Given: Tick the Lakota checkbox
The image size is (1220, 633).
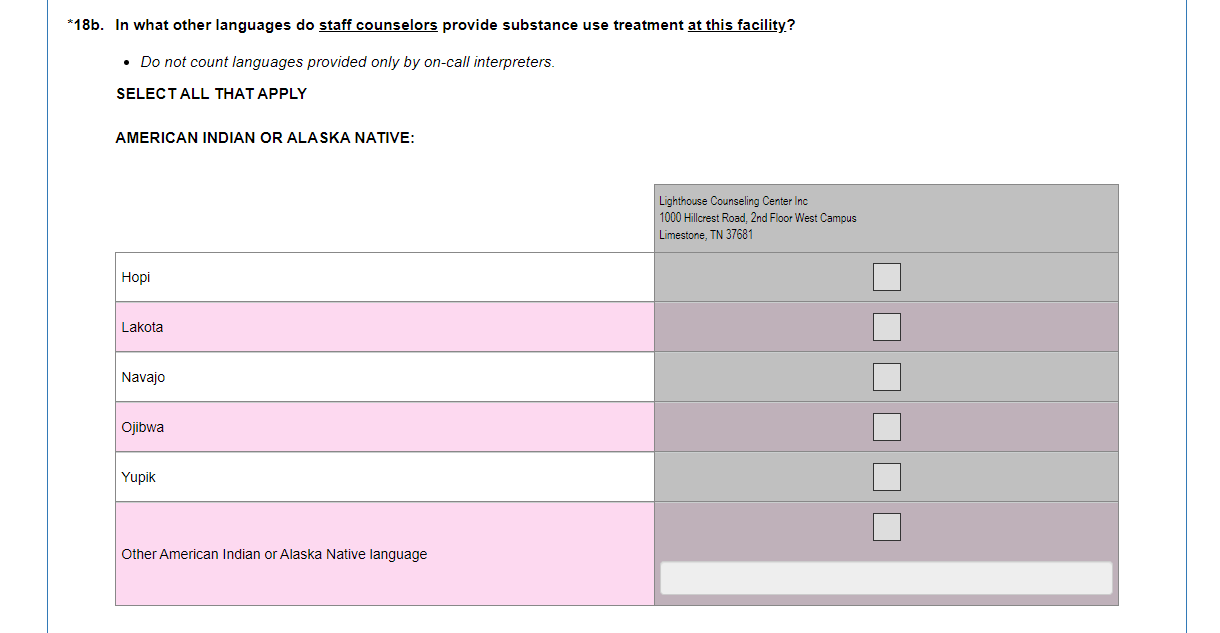Looking at the screenshot, I should 886,327.
